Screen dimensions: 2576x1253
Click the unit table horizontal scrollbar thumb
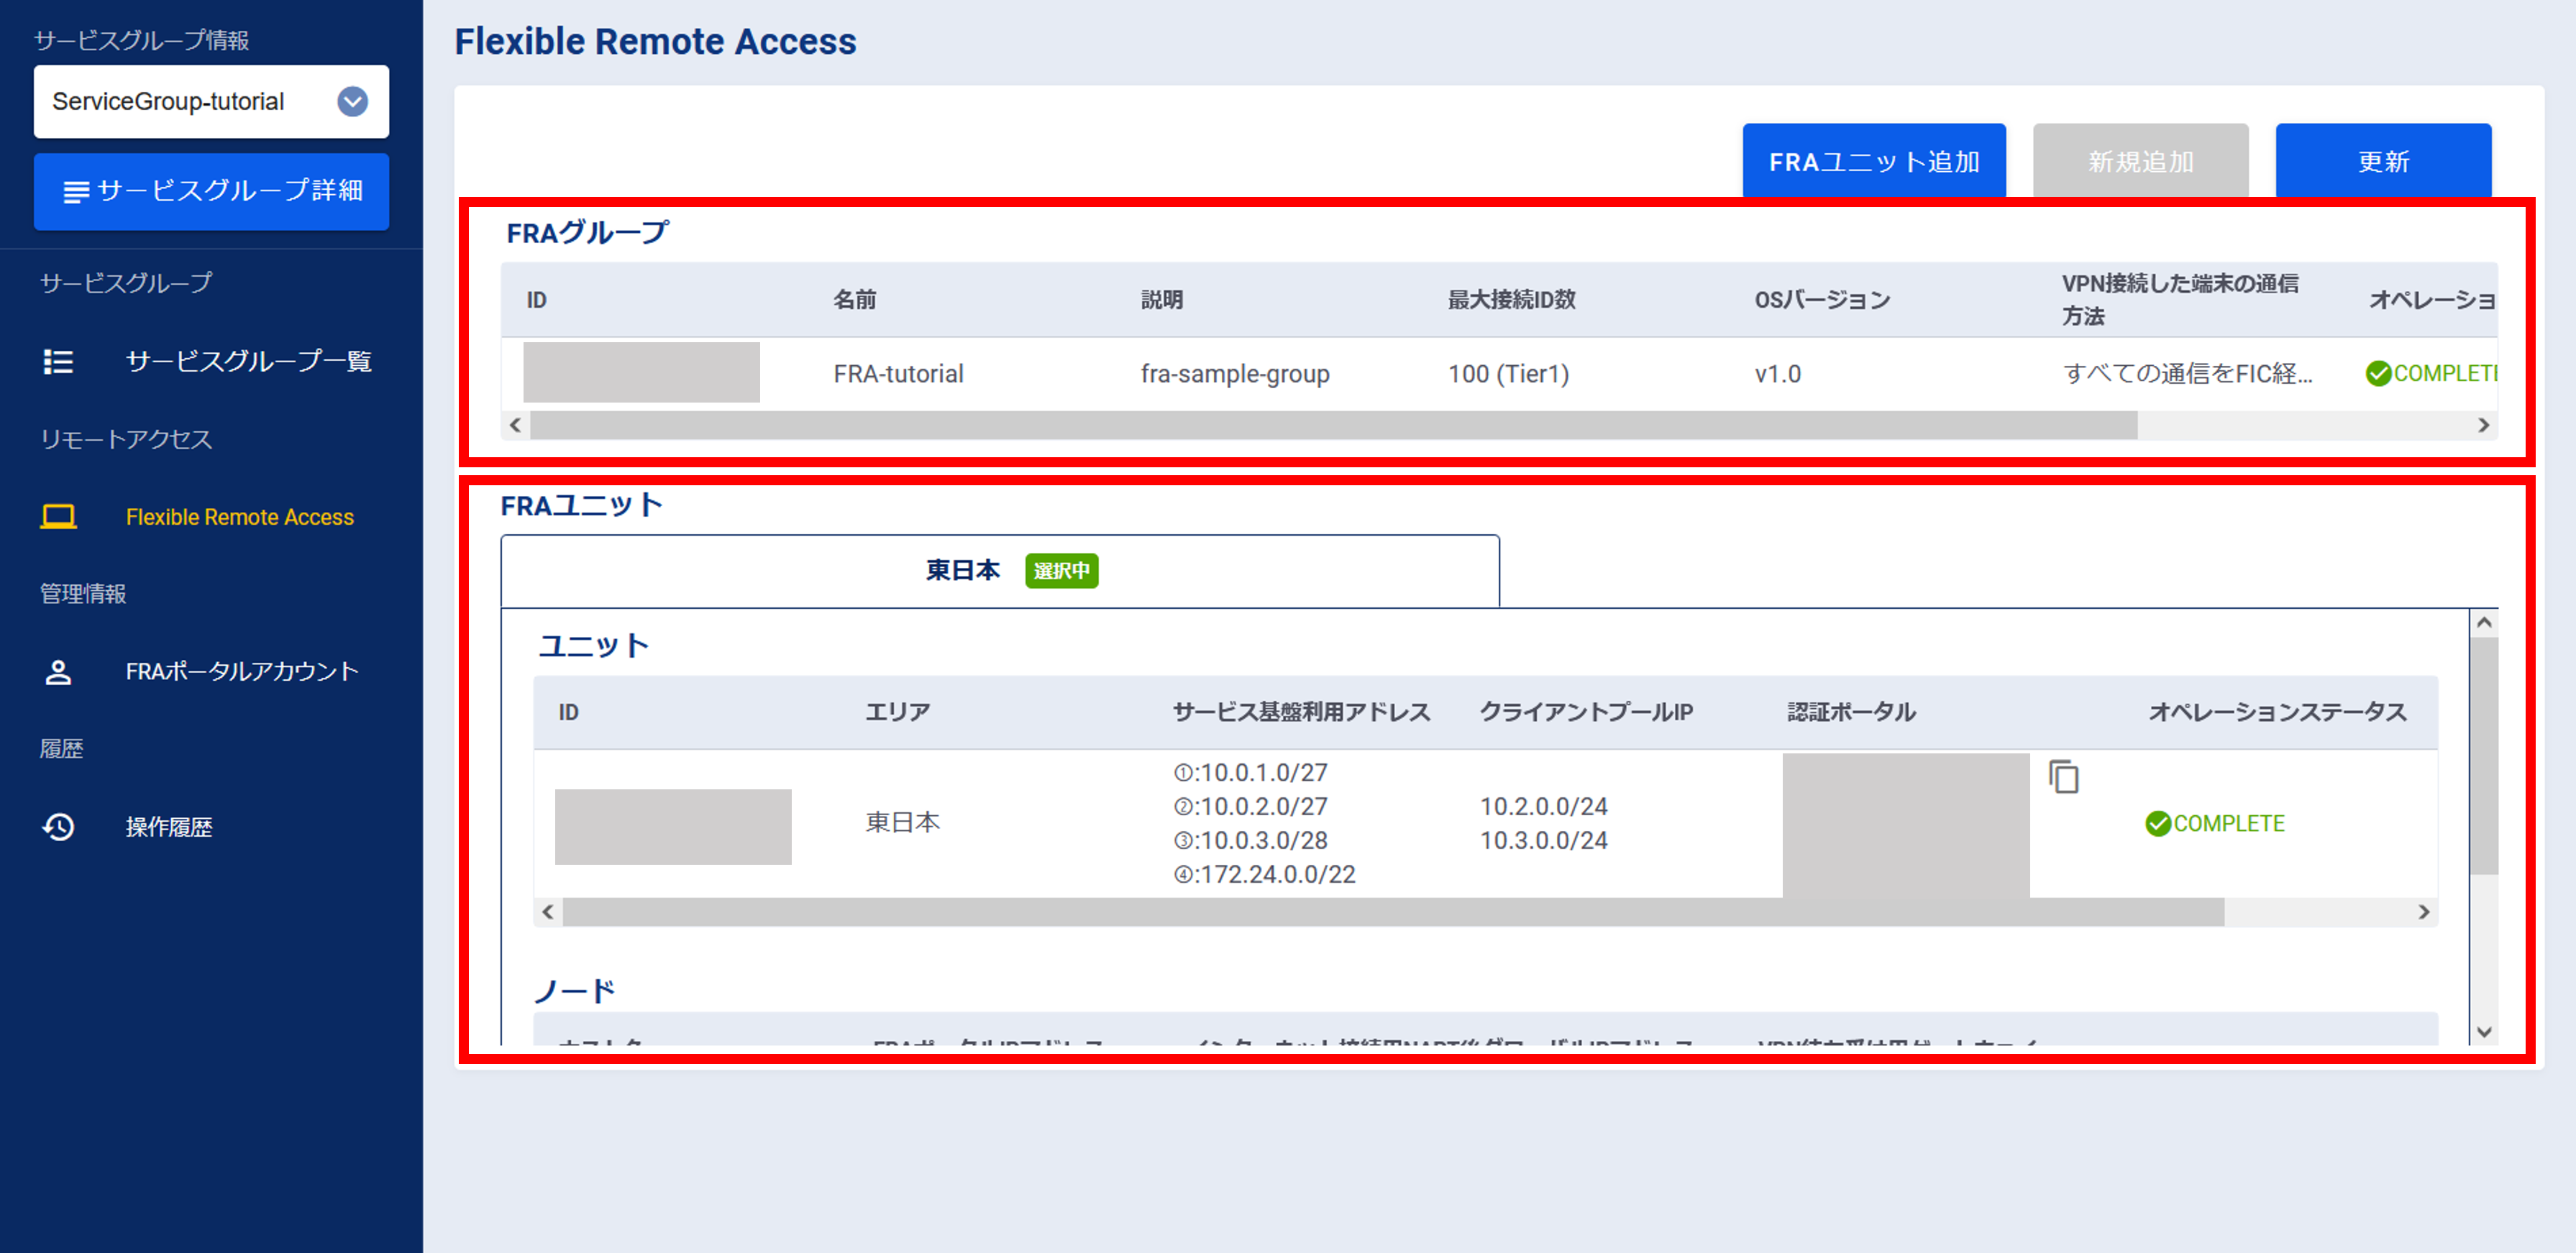pyautogui.click(x=1392, y=911)
